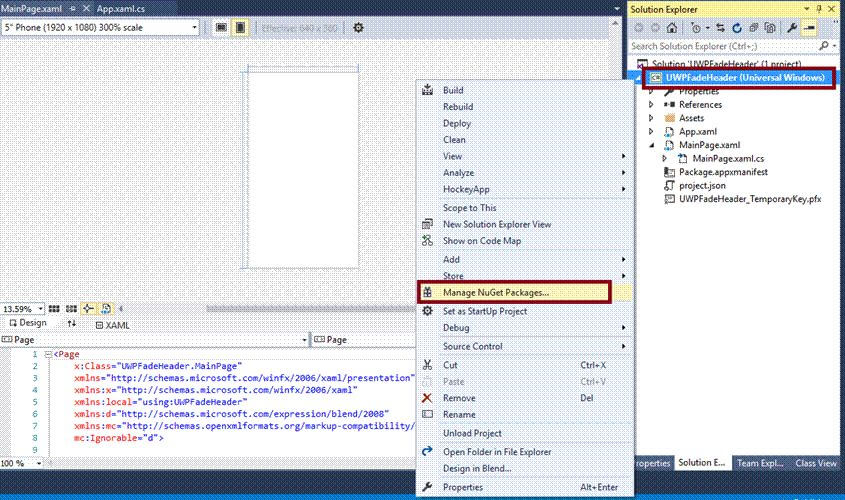This screenshot has height=500, width=845.
Task: Switch to the Design pane tab
Action: point(28,323)
